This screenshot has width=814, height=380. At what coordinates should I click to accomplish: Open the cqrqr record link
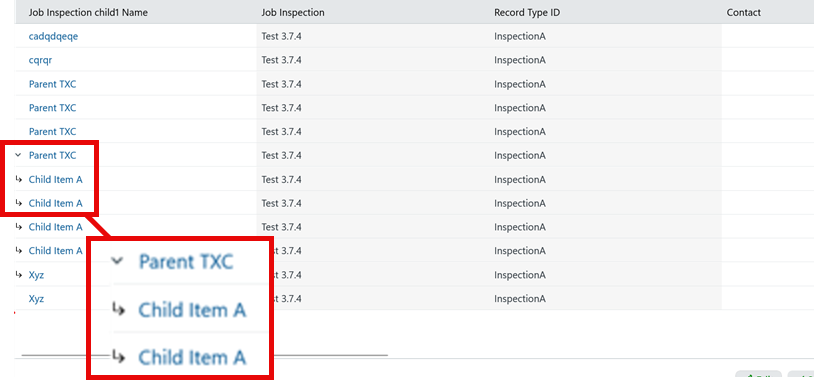[40, 60]
